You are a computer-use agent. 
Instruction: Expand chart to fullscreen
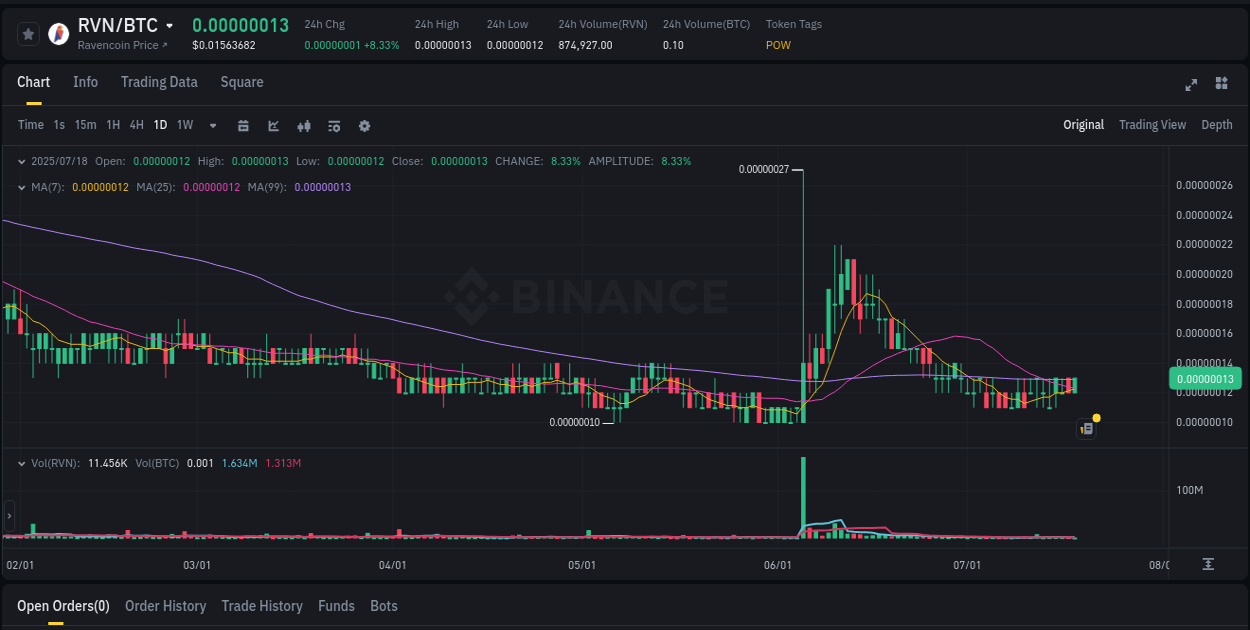click(x=1191, y=85)
